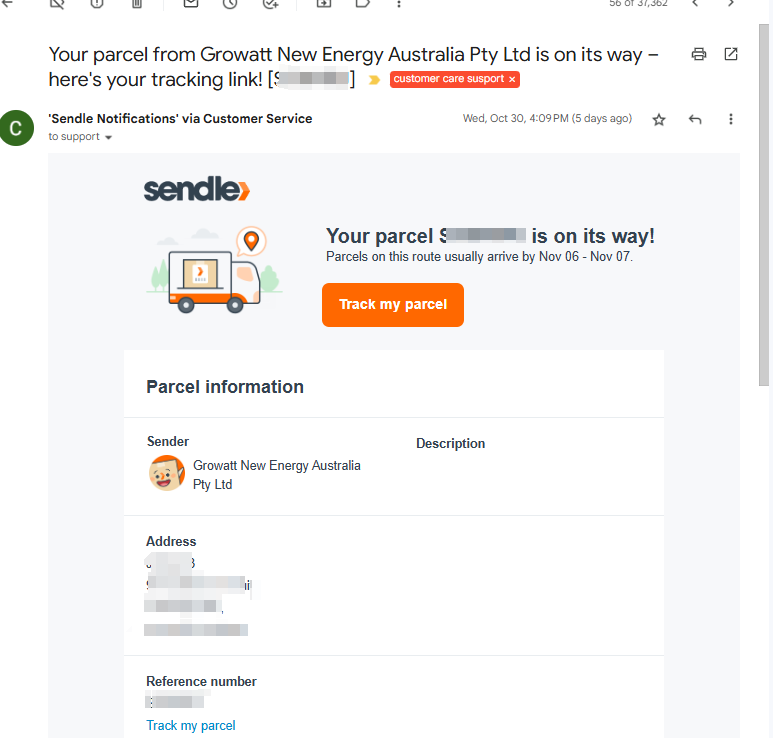
Task: Go to the older conversation arrow
Action: [731, 4]
